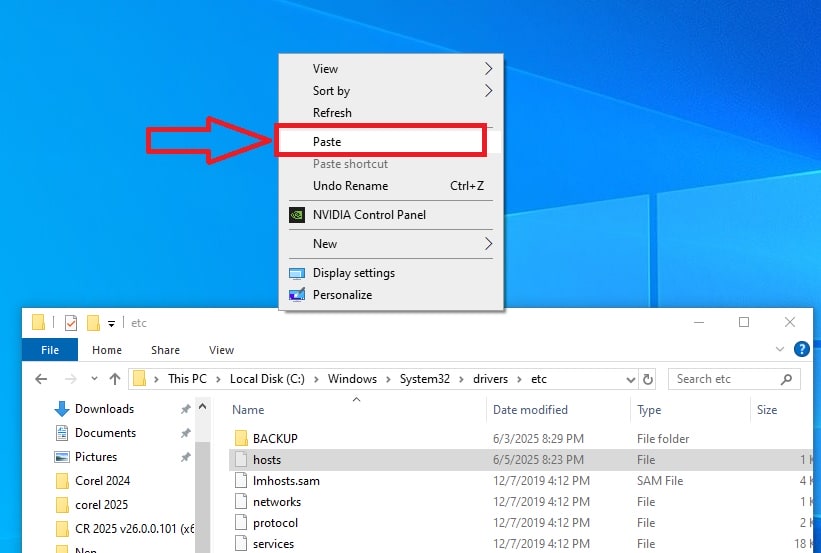Click System32 in the address path
Image resolution: width=821 pixels, height=553 pixels.
point(425,379)
